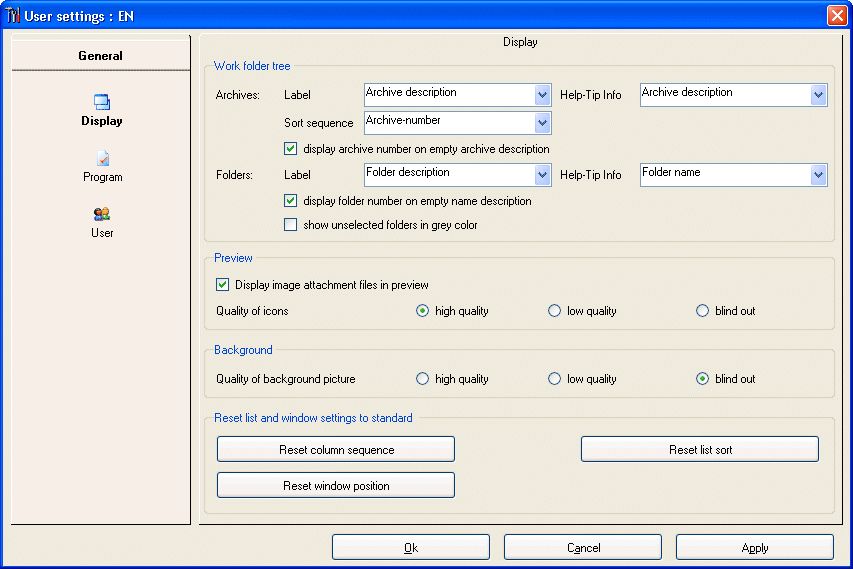Viewport: 853px width, 569px height.
Task: Uncheck display archive number on empty description
Action: tap(290, 149)
